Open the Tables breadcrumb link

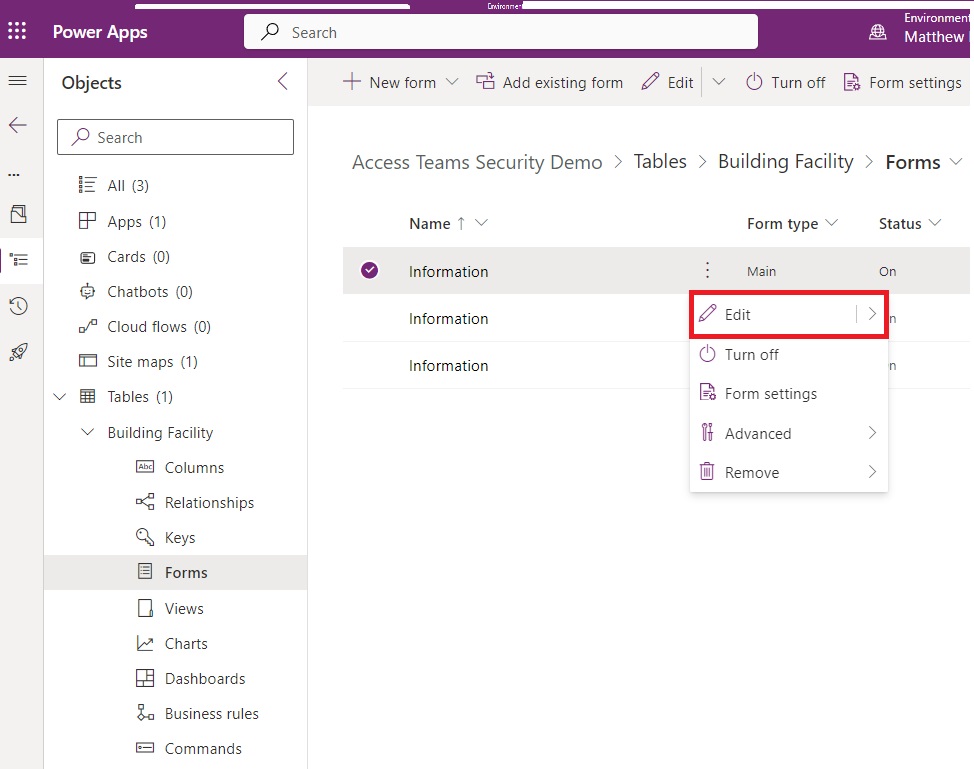click(x=660, y=162)
